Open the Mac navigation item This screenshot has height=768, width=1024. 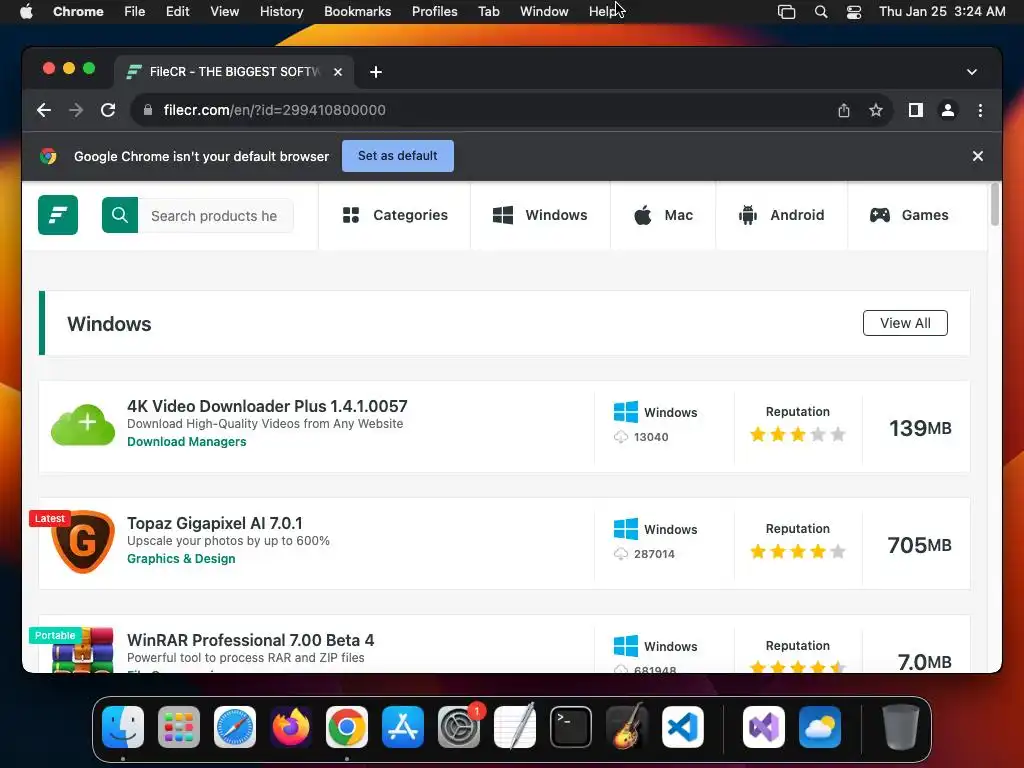[x=663, y=215]
